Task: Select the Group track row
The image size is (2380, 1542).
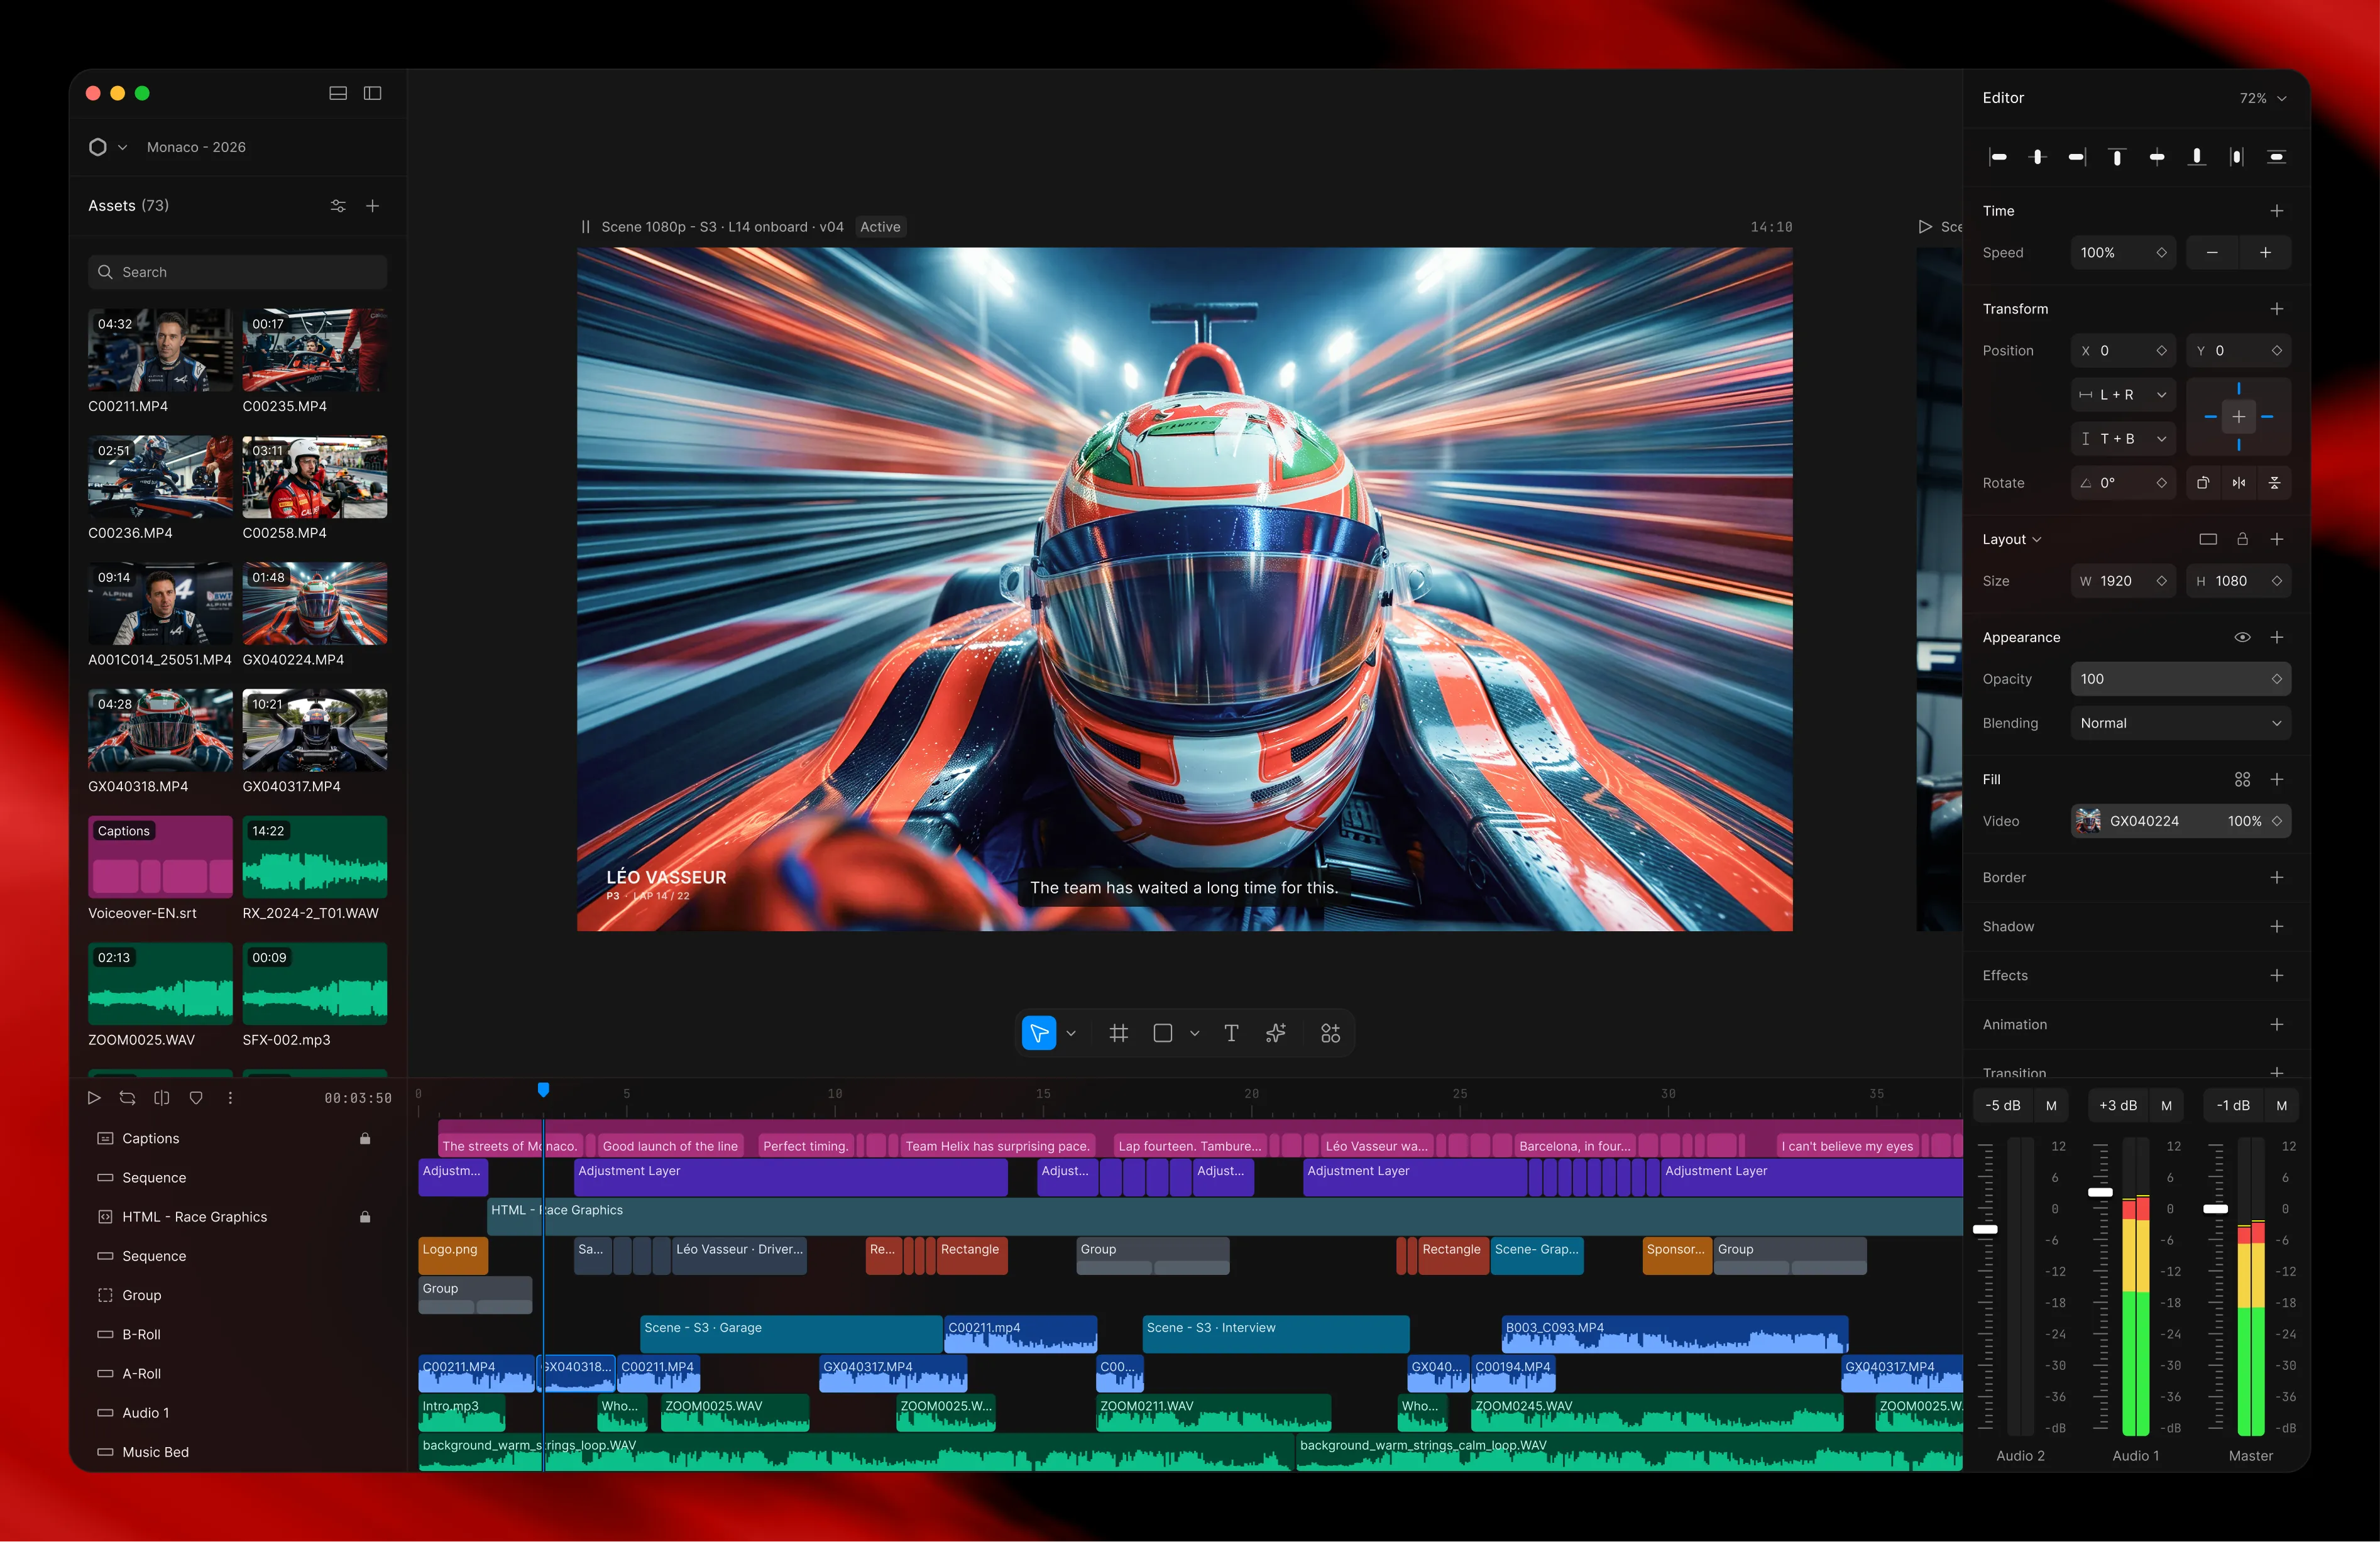Action: [238, 1296]
